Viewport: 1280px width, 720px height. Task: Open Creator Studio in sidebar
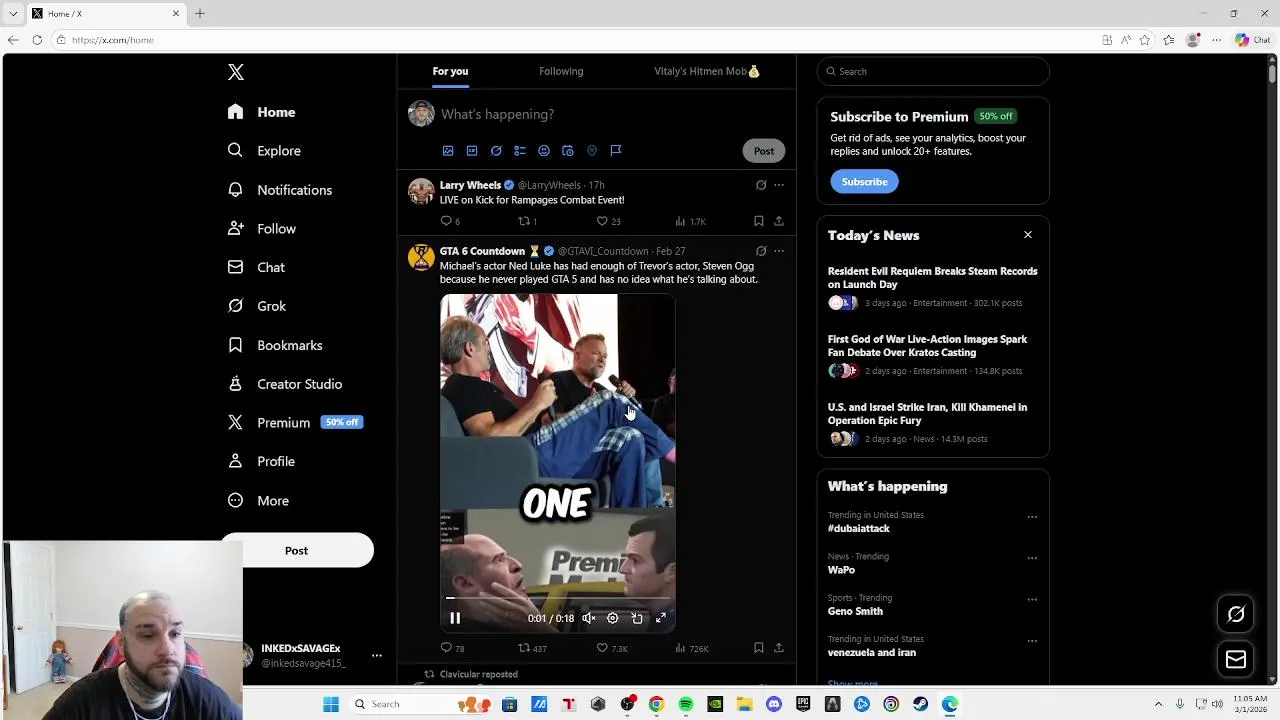click(285, 384)
